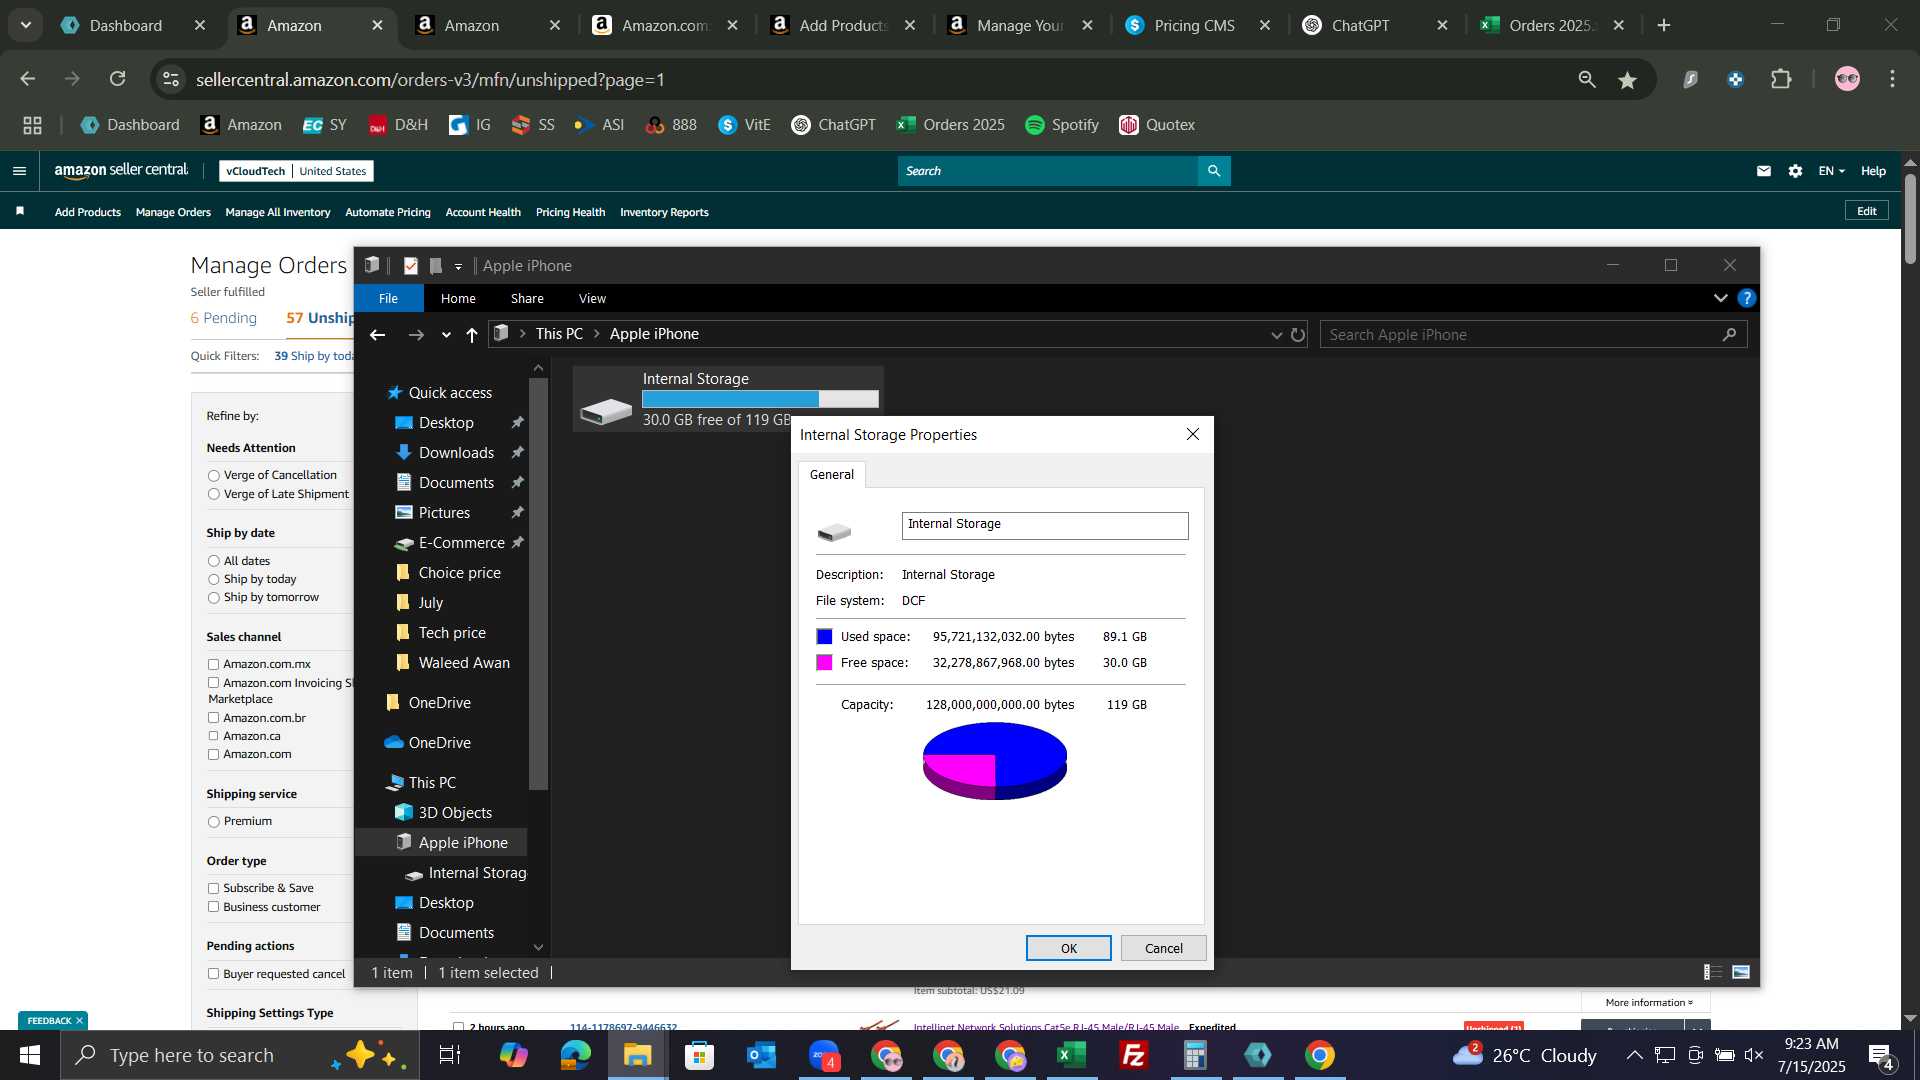The height and width of the screenshot is (1080, 1920).
Task: Refresh the Apple iPhone folder view
Action: 1298,335
